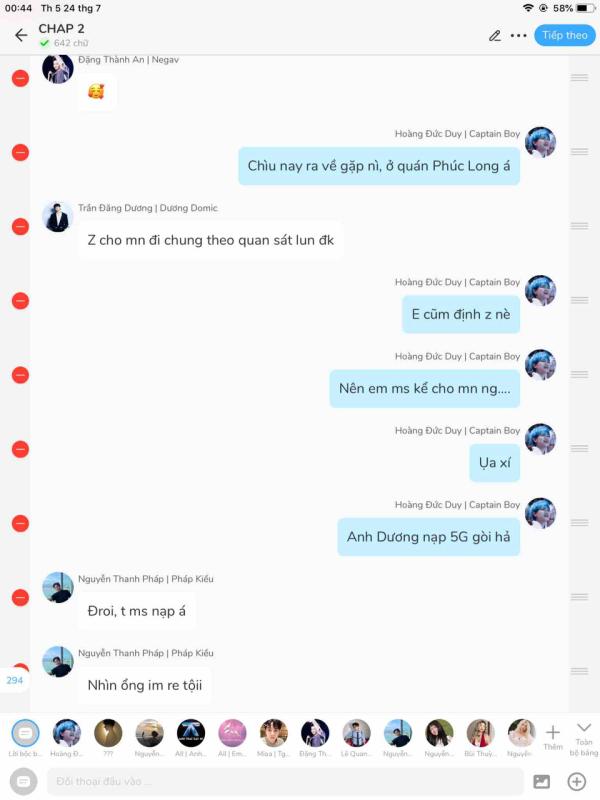Tap the Tiếp theo button

tap(565, 35)
